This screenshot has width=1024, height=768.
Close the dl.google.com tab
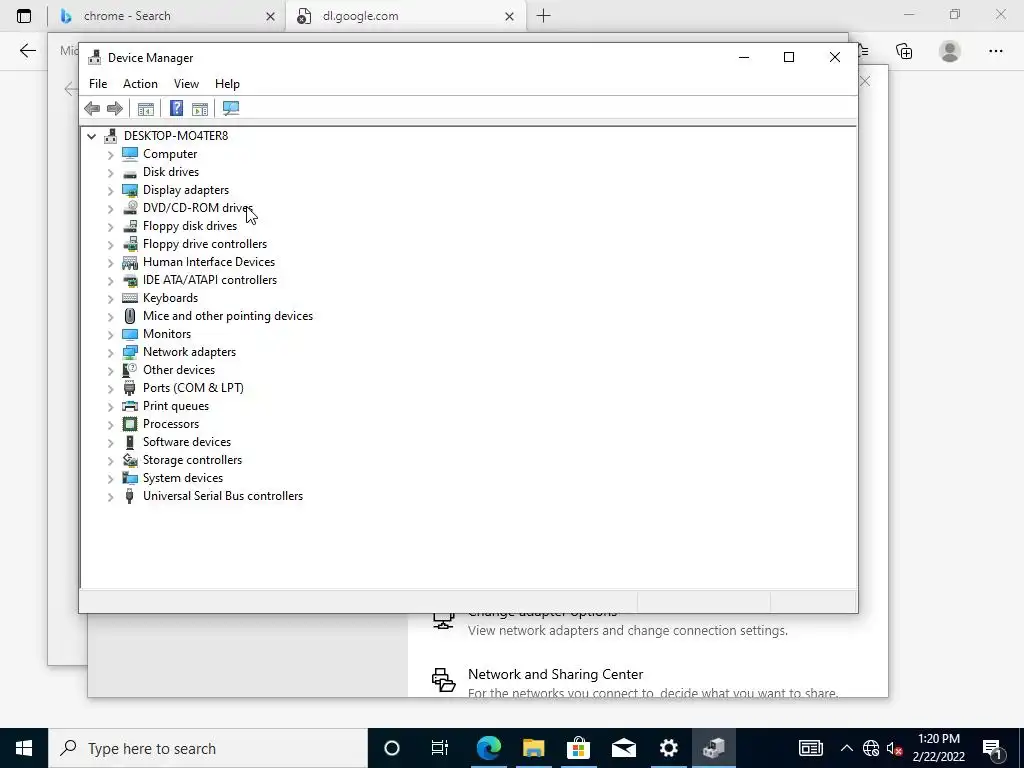509,16
